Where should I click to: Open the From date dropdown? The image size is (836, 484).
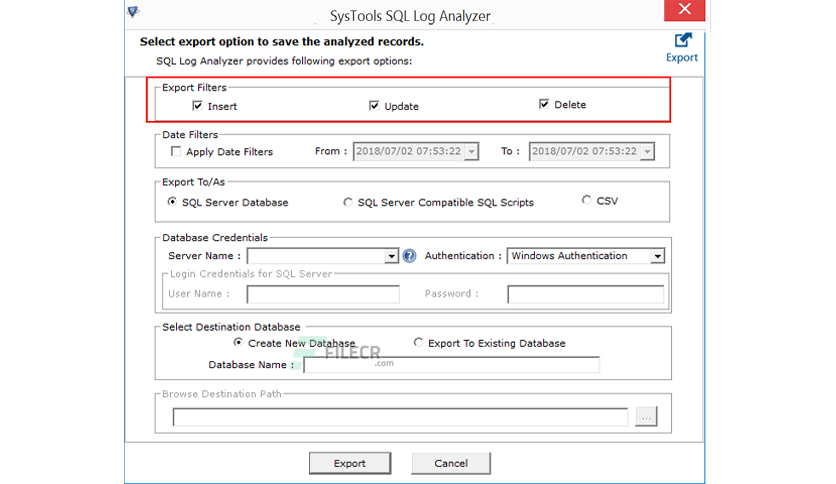click(x=471, y=151)
